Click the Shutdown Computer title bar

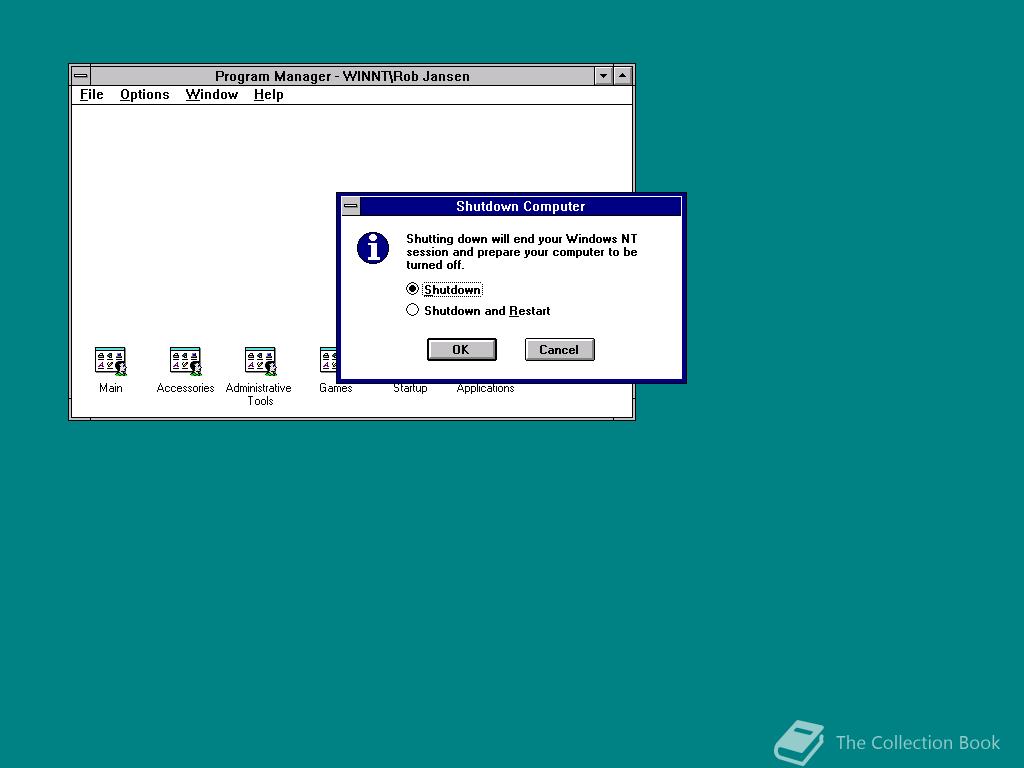click(520, 206)
